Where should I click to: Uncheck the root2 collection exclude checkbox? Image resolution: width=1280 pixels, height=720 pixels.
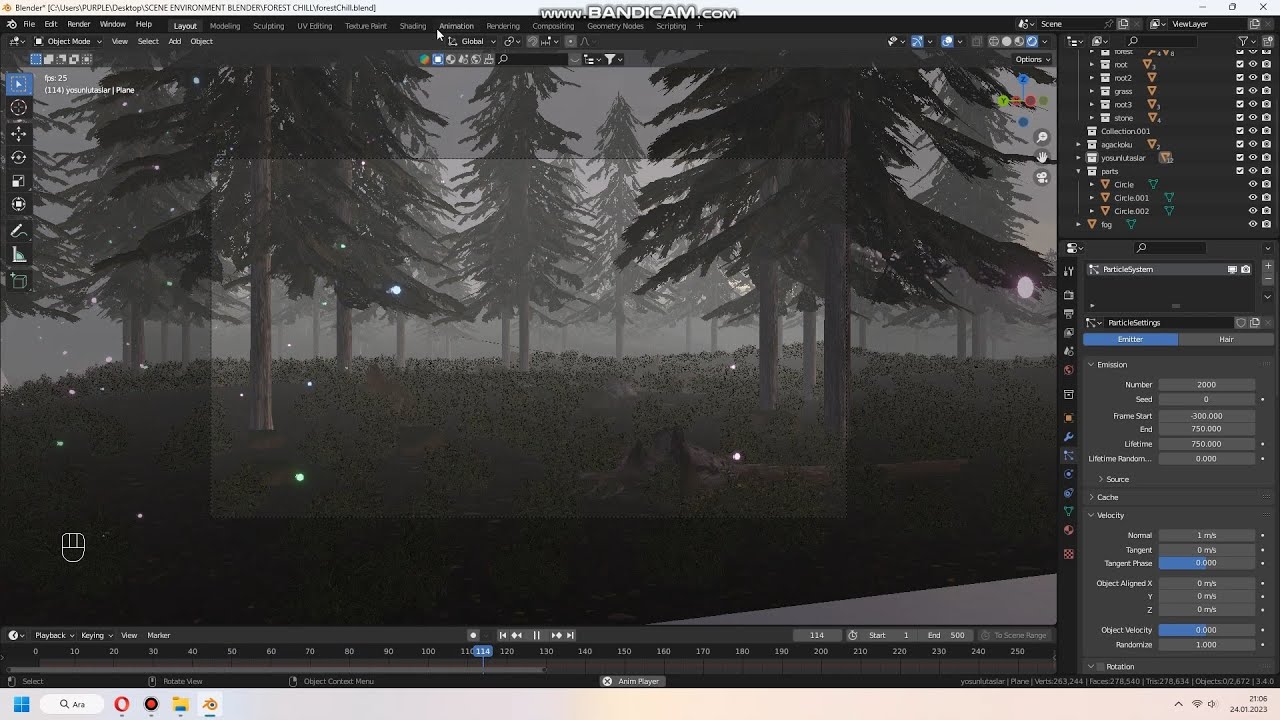coord(1240,78)
